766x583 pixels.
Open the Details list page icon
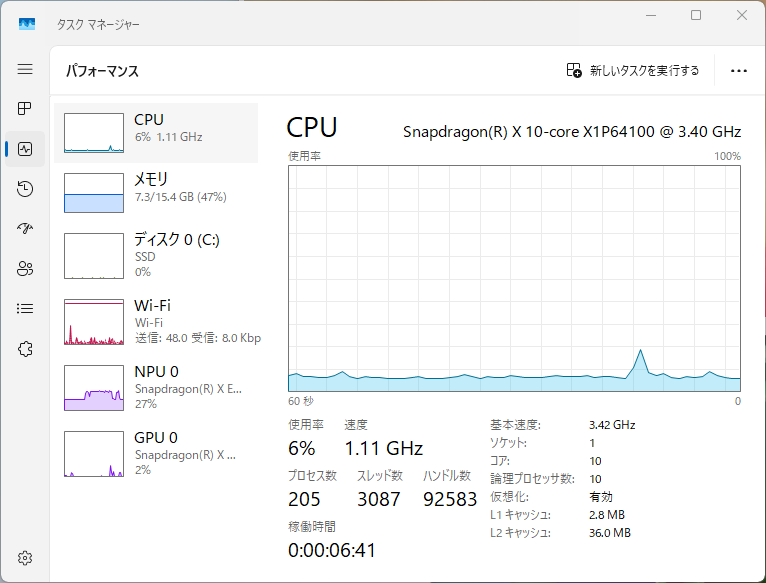tap(25, 308)
